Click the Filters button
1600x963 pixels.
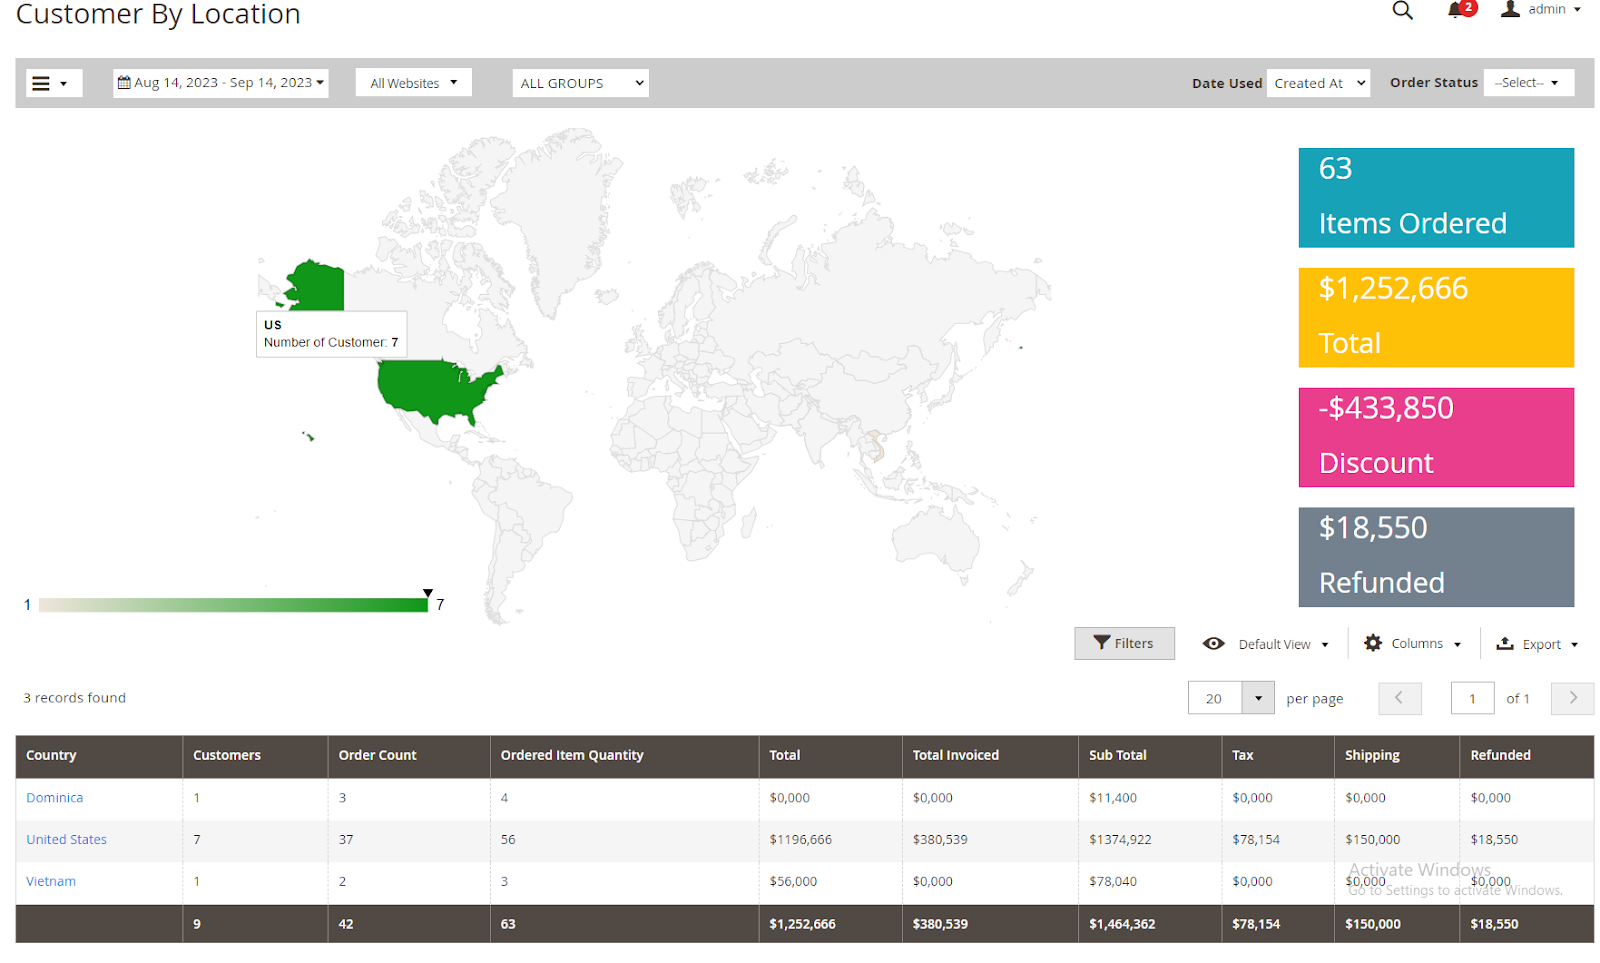click(1124, 644)
